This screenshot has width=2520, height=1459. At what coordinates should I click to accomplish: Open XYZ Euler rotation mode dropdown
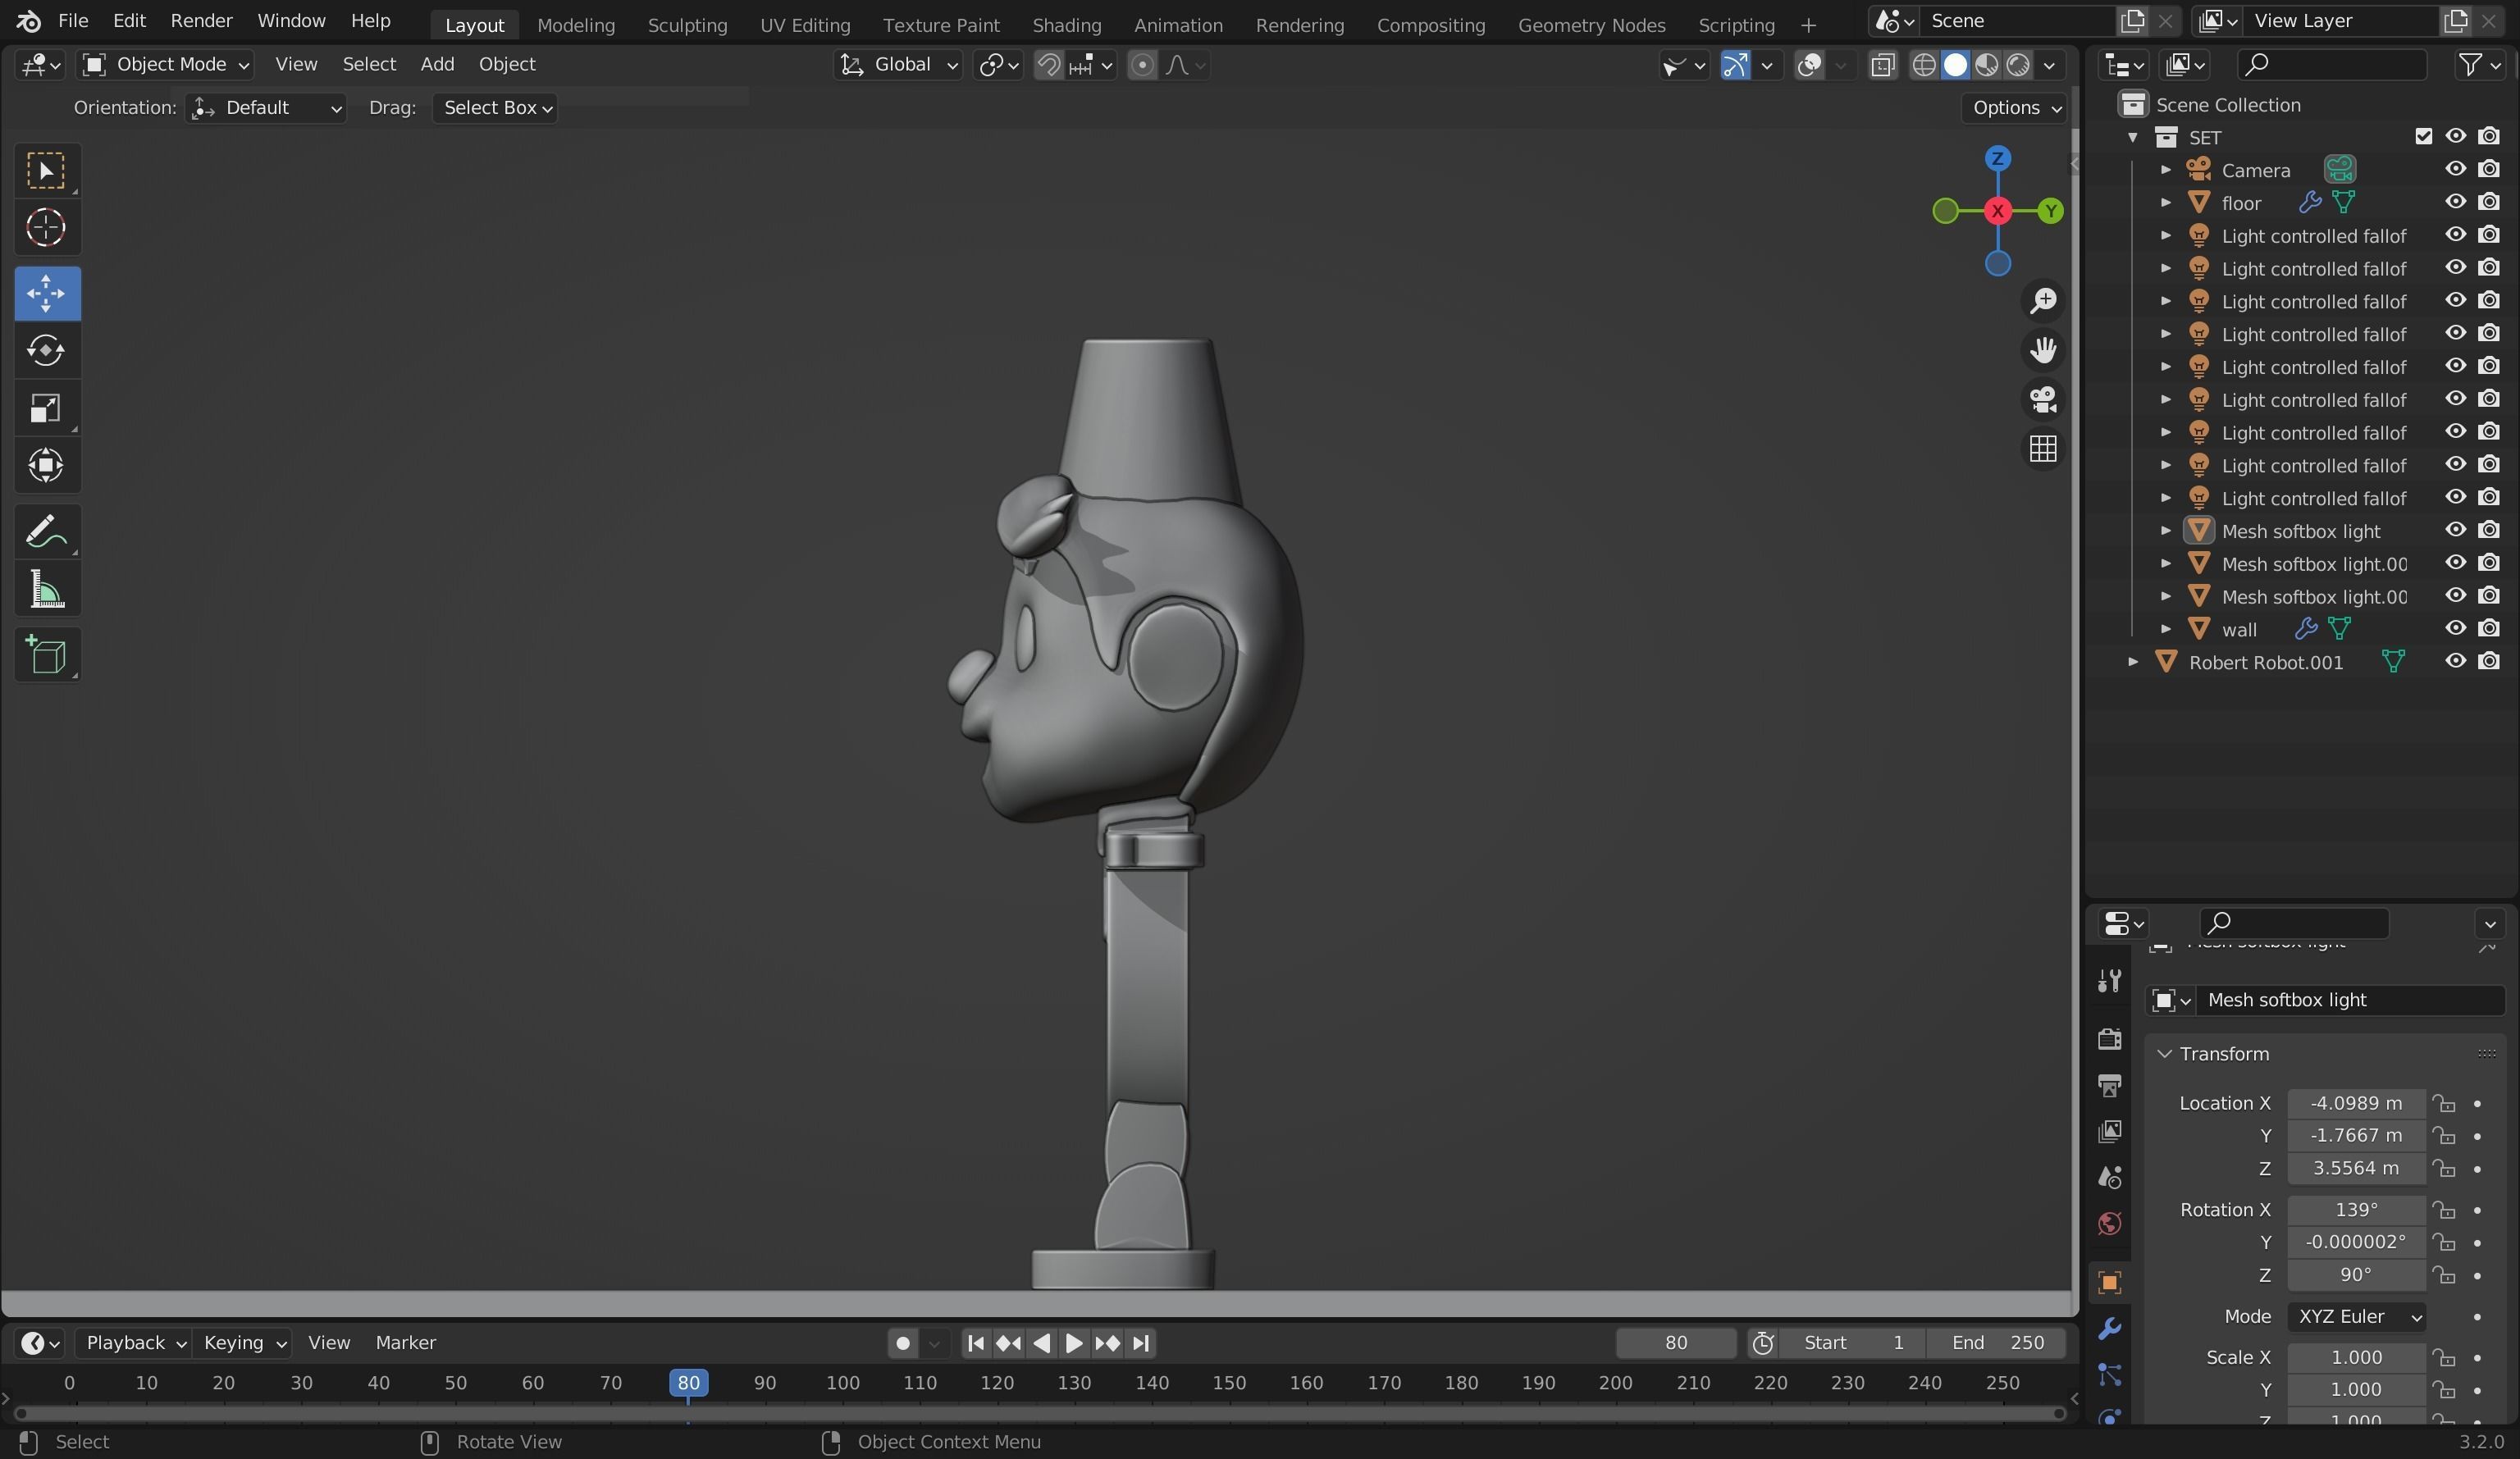coord(2356,1317)
